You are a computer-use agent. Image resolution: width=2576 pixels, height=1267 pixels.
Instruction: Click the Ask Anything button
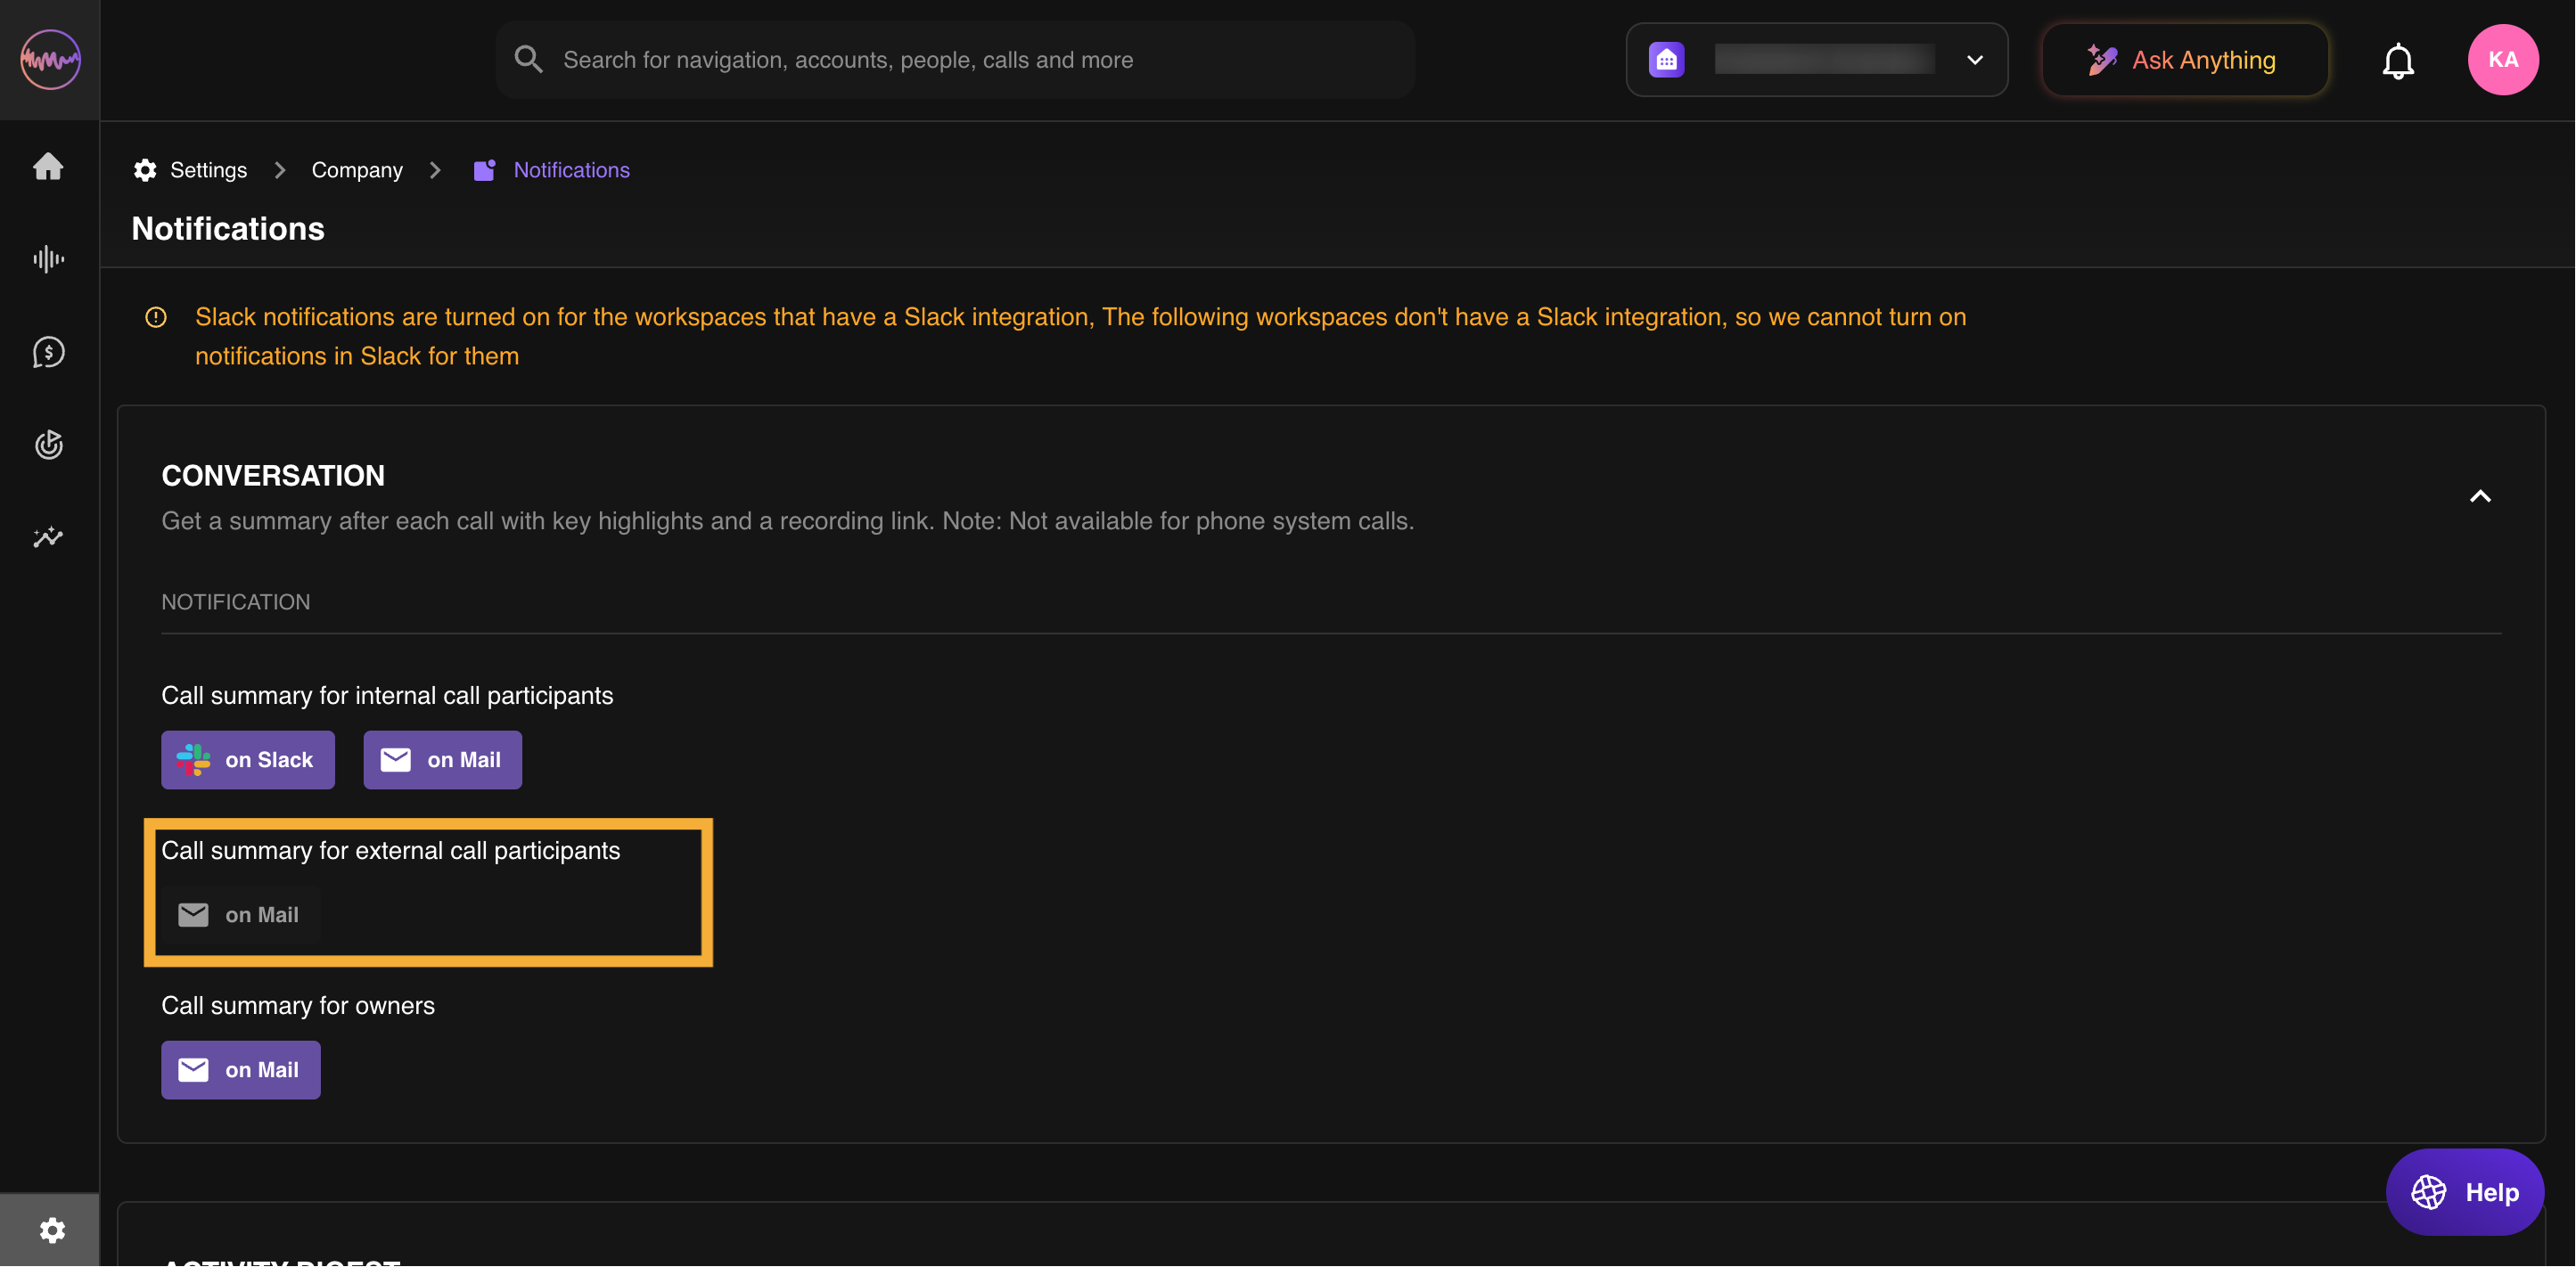pos(2184,60)
